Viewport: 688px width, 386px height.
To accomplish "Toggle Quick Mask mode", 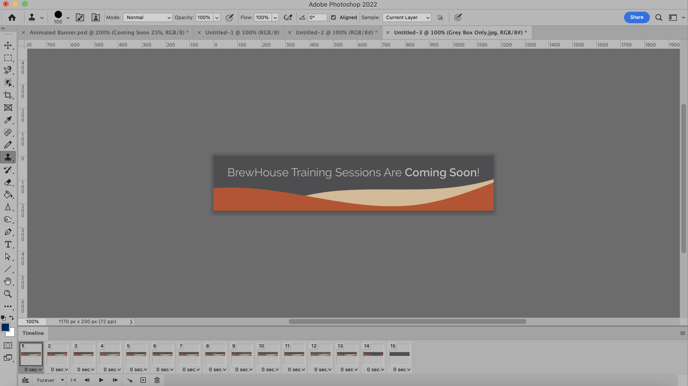I will point(8,346).
